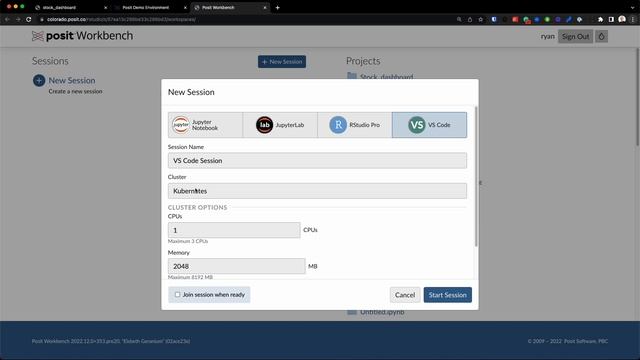Click the share icon in address bar
The width and height of the screenshot is (640, 360).
click(470, 19)
